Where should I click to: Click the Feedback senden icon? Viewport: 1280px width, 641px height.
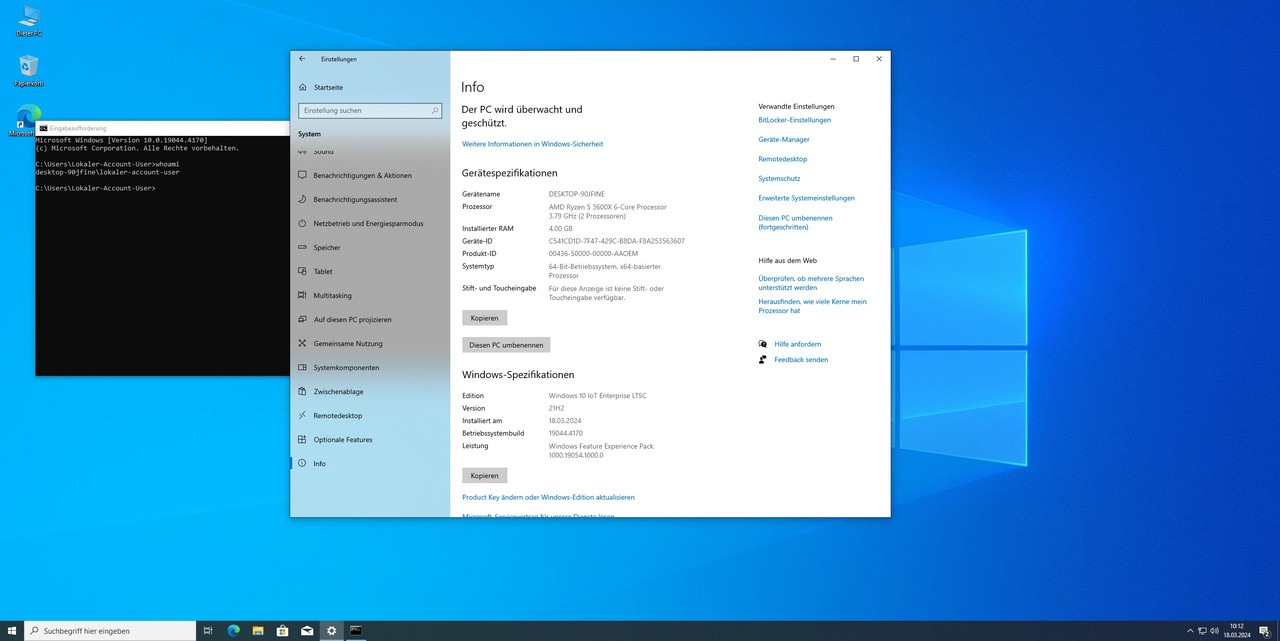[x=763, y=359]
